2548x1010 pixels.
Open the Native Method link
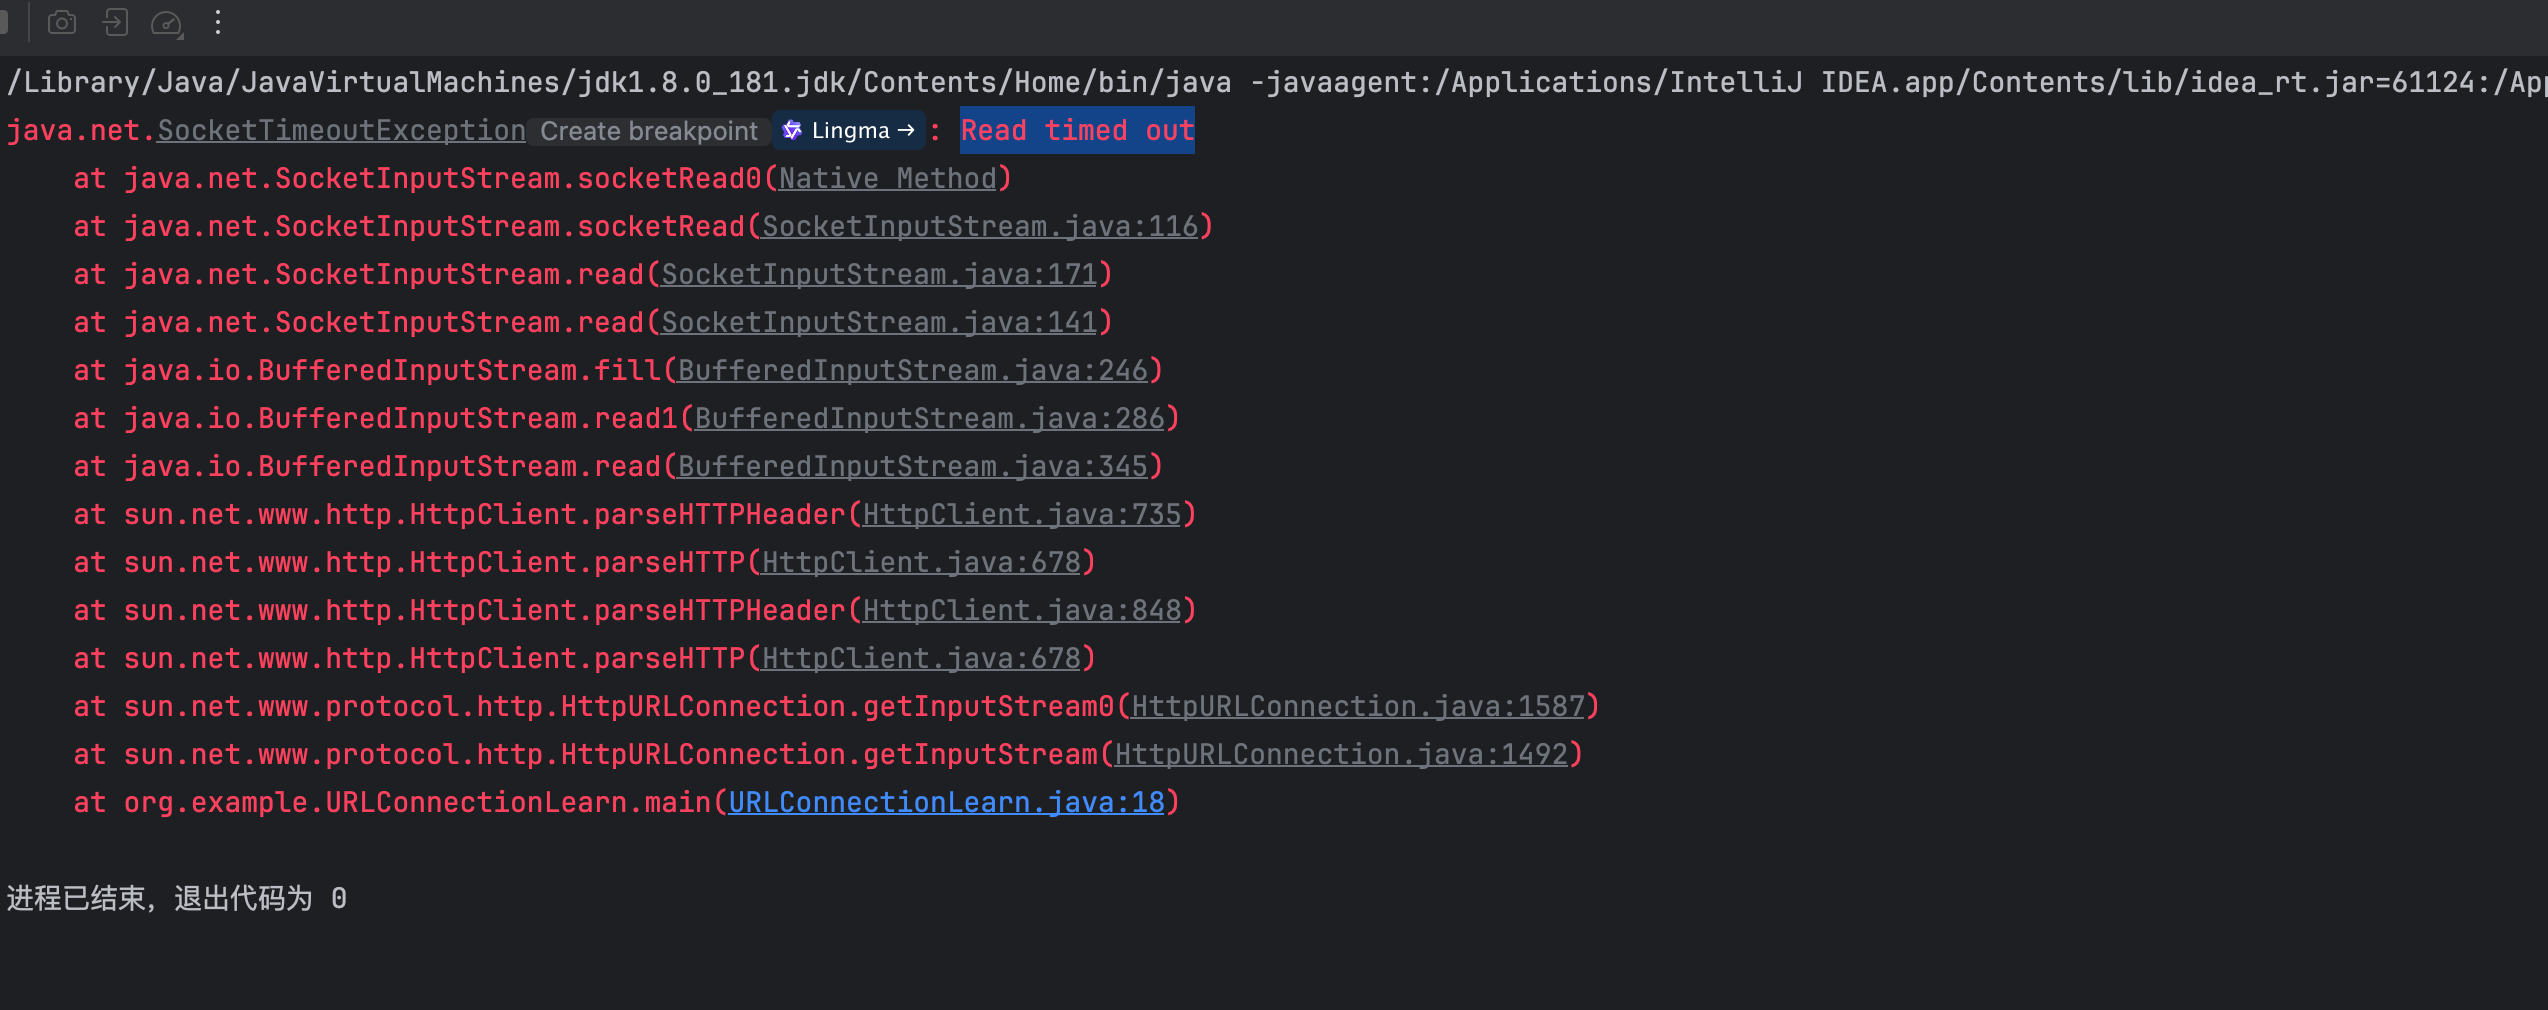[888, 179]
